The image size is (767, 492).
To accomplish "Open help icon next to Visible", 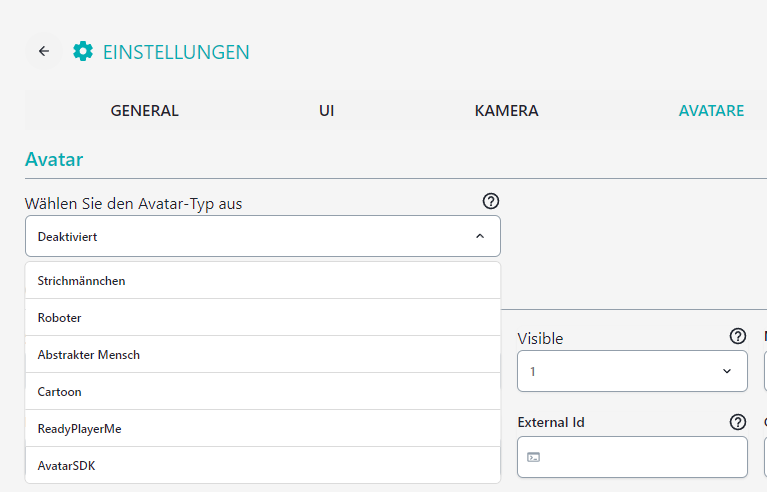I will pyautogui.click(x=738, y=336).
